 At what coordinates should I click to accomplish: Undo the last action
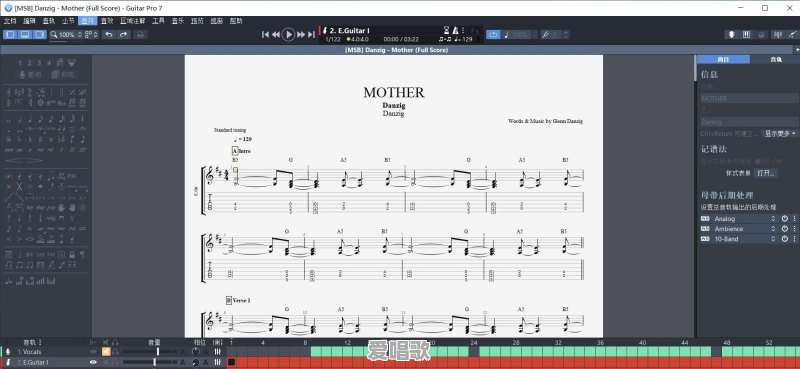tap(108, 34)
